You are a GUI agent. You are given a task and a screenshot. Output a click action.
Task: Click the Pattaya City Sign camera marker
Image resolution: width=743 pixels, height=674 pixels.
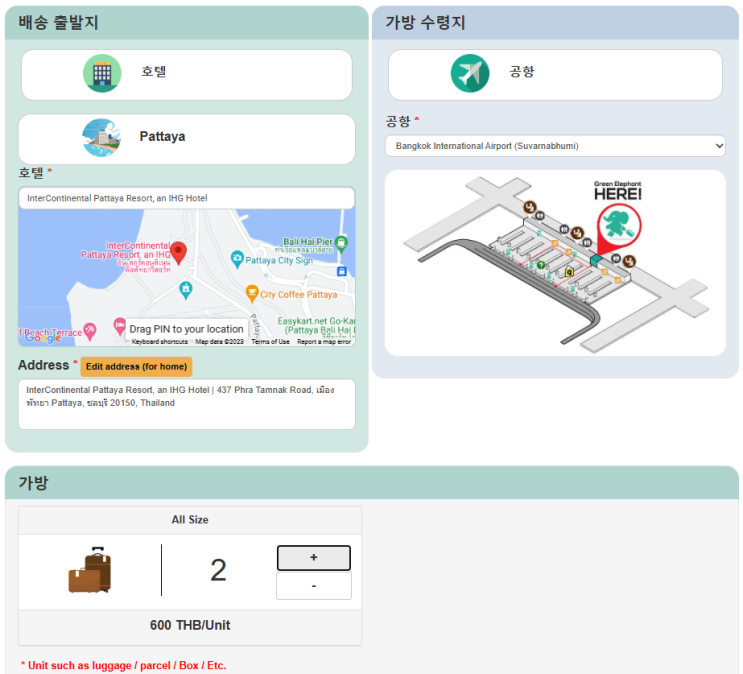click(237, 259)
